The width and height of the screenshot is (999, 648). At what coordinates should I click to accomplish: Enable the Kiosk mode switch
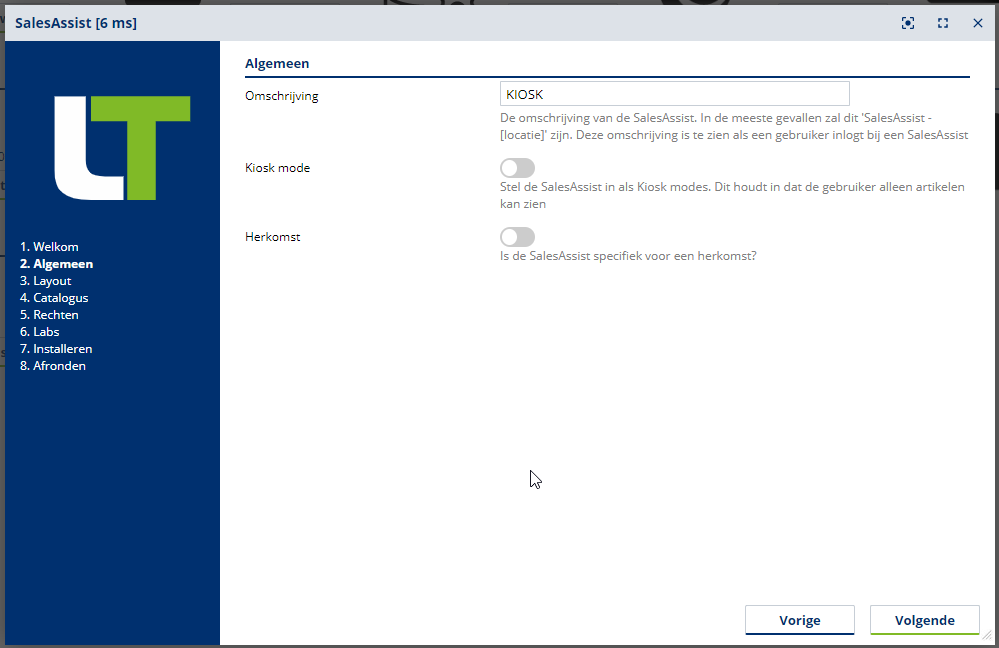(517, 168)
